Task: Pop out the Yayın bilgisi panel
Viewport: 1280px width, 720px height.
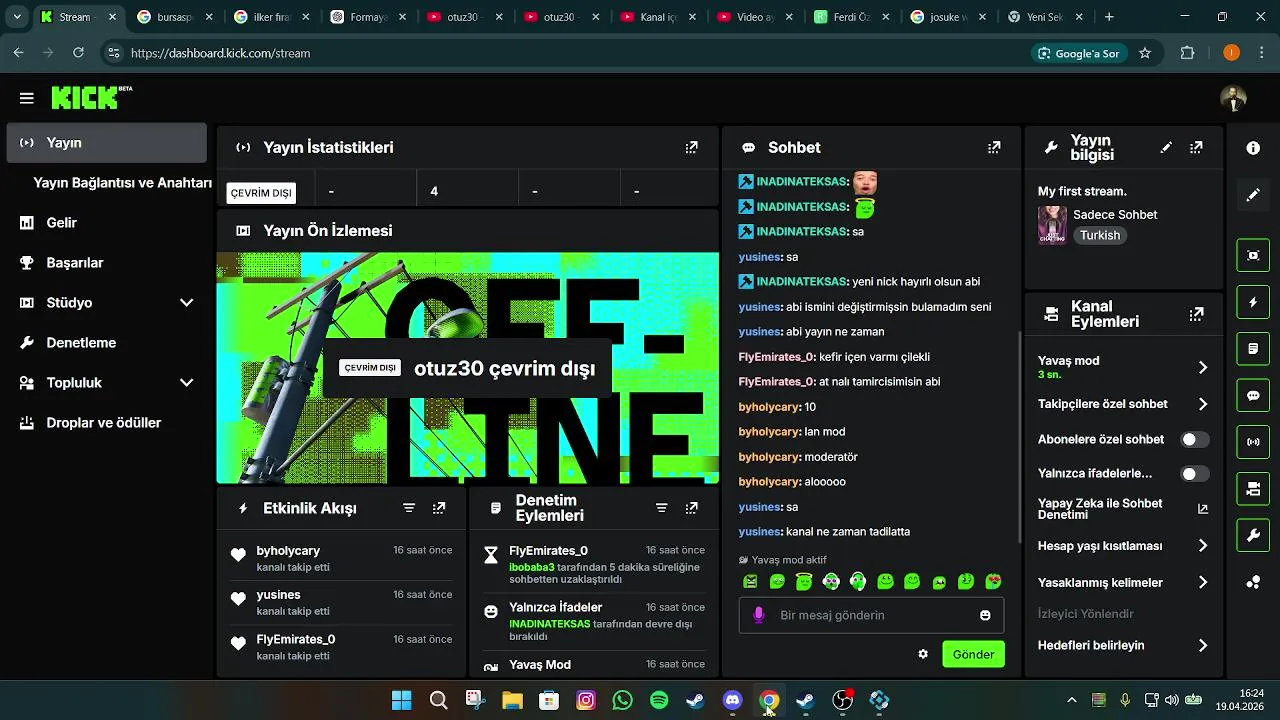Action: (x=1196, y=147)
